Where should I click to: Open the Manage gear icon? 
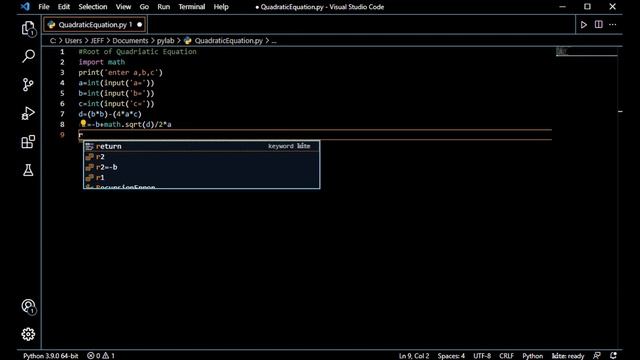(x=28, y=334)
